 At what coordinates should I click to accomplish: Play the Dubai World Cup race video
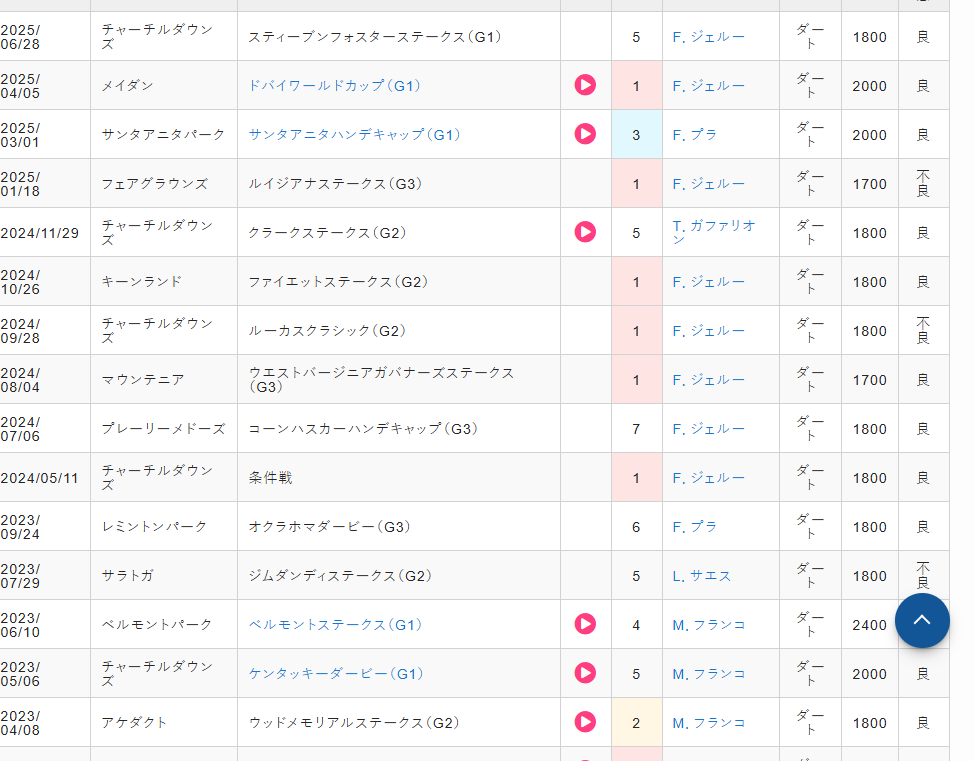pos(585,85)
